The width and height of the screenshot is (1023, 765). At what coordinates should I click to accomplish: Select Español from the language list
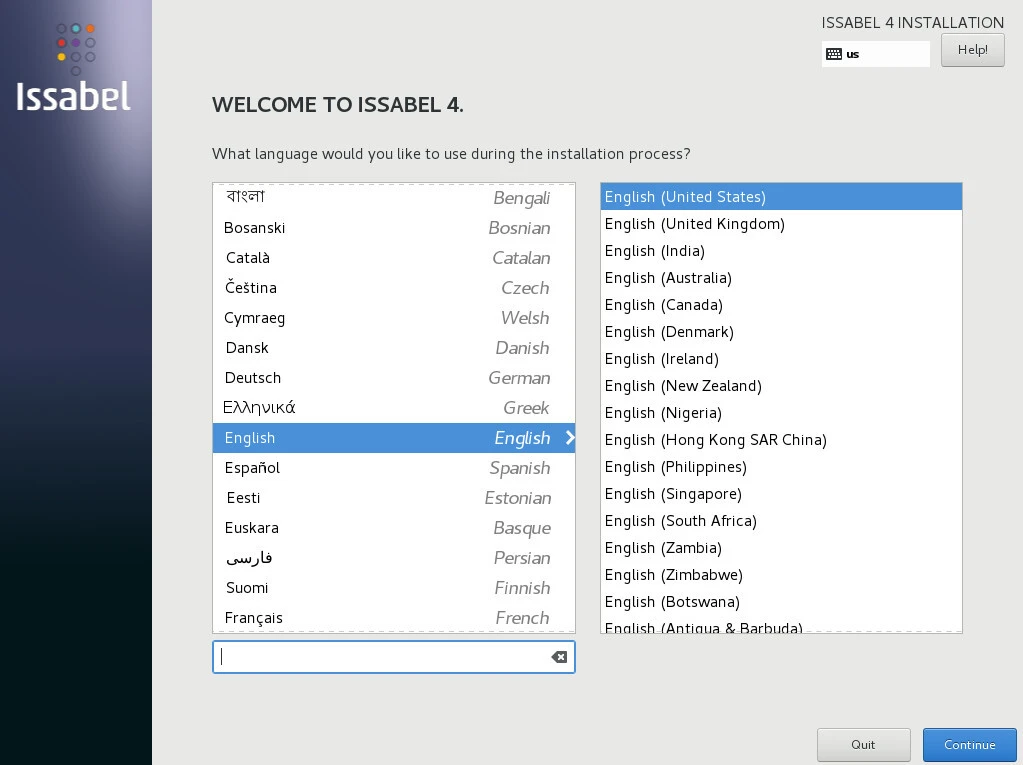click(393, 468)
